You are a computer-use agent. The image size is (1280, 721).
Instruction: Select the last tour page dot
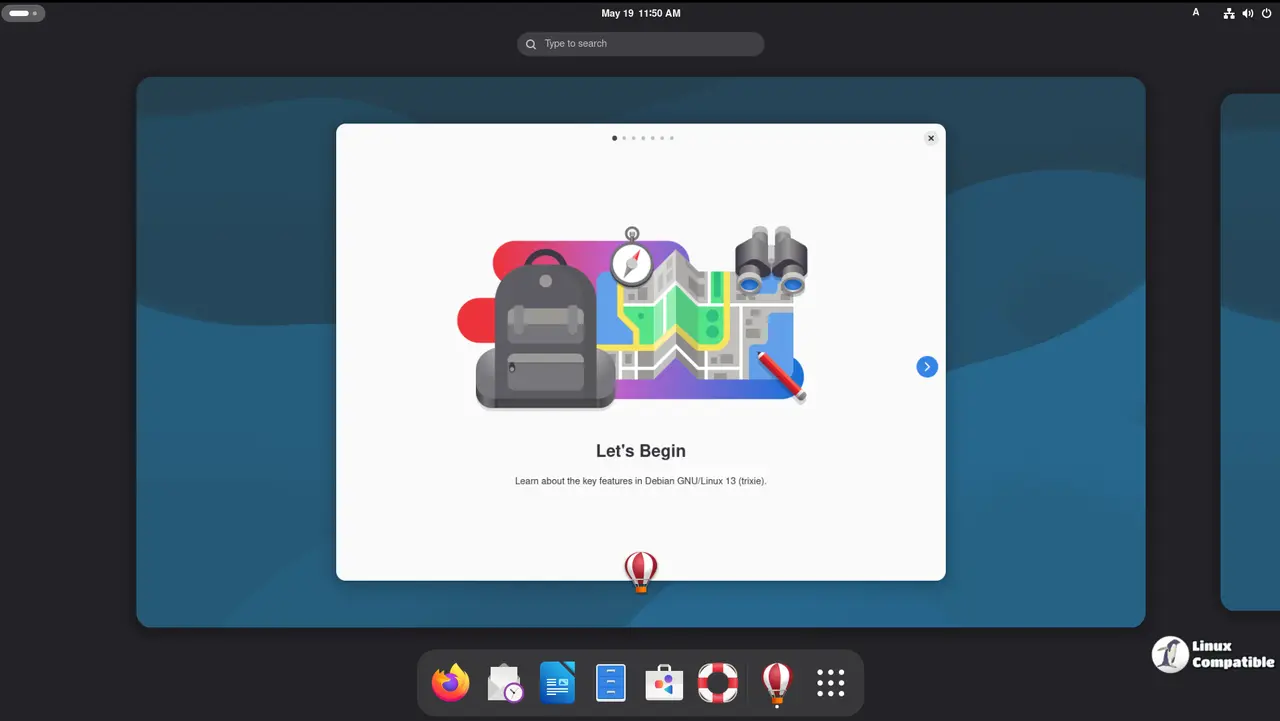(x=671, y=138)
